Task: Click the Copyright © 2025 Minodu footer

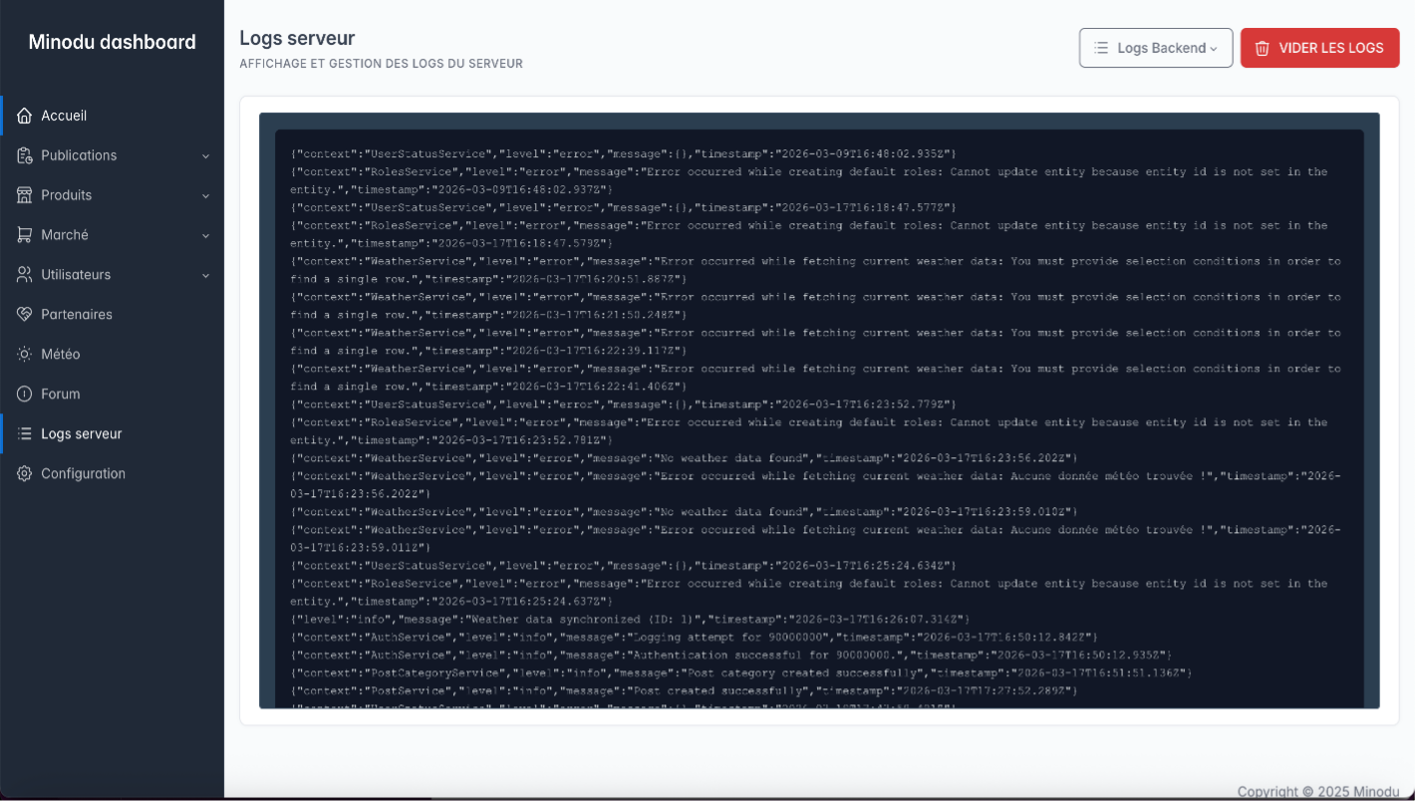Action: 1318,792
